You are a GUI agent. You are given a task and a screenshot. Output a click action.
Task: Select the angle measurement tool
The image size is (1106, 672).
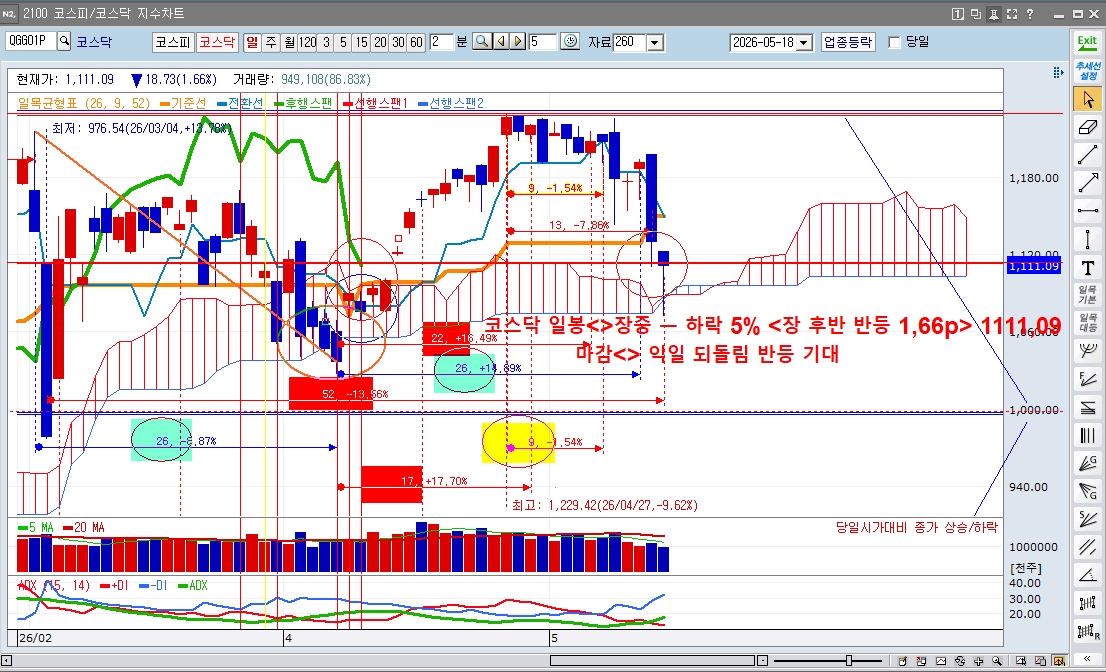coord(1087,575)
